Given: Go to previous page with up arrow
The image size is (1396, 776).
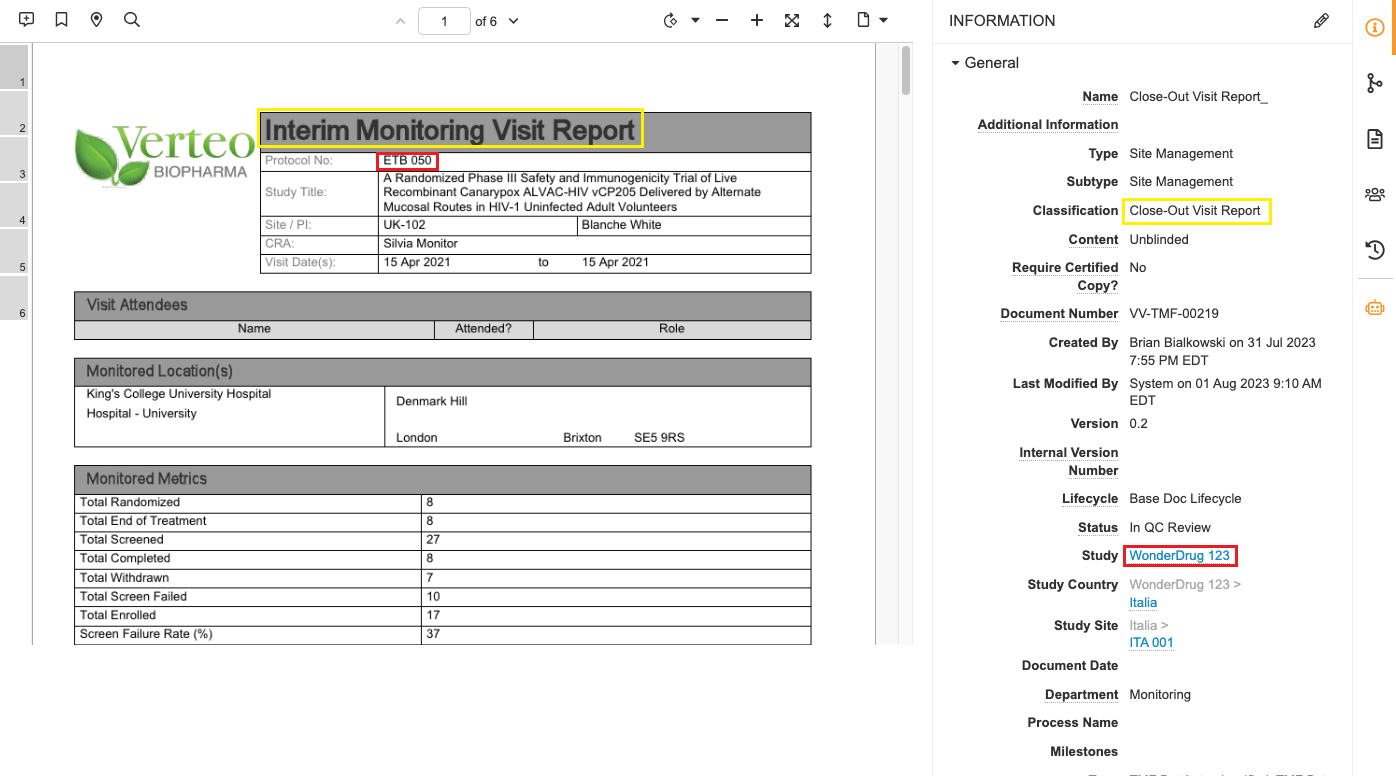Looking at the screenshot, I should [x=400, y=21].
